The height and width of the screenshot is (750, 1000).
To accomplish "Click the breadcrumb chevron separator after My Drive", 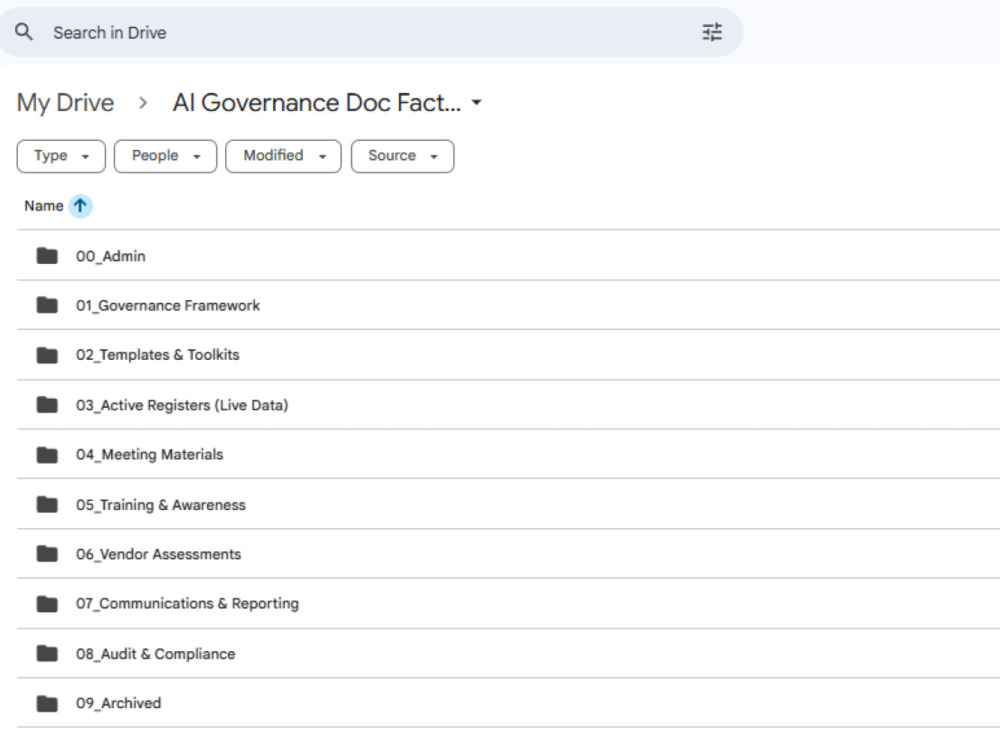I will 143,103.
